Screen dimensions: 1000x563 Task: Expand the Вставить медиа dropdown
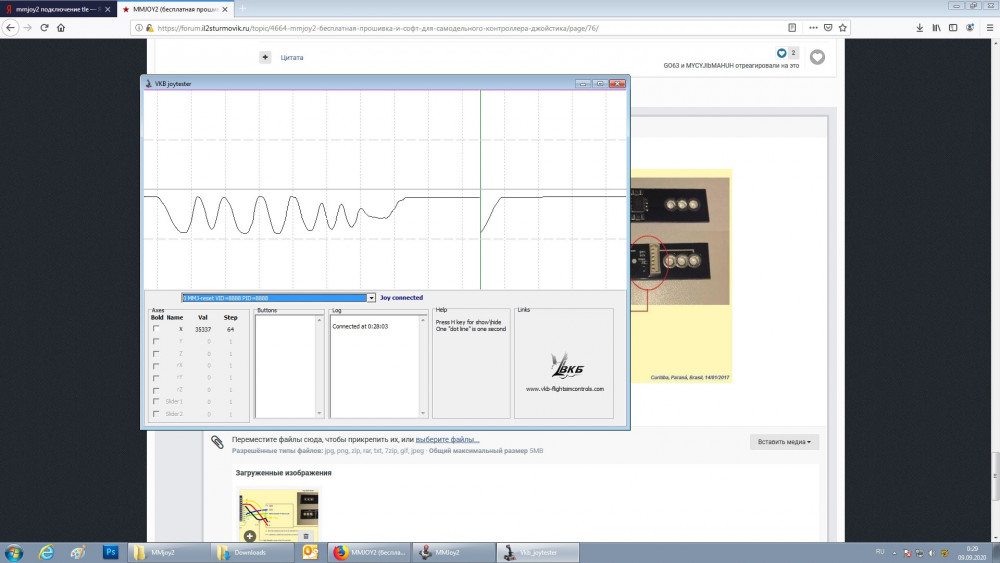pyautogui.click(x=783, y=441)
